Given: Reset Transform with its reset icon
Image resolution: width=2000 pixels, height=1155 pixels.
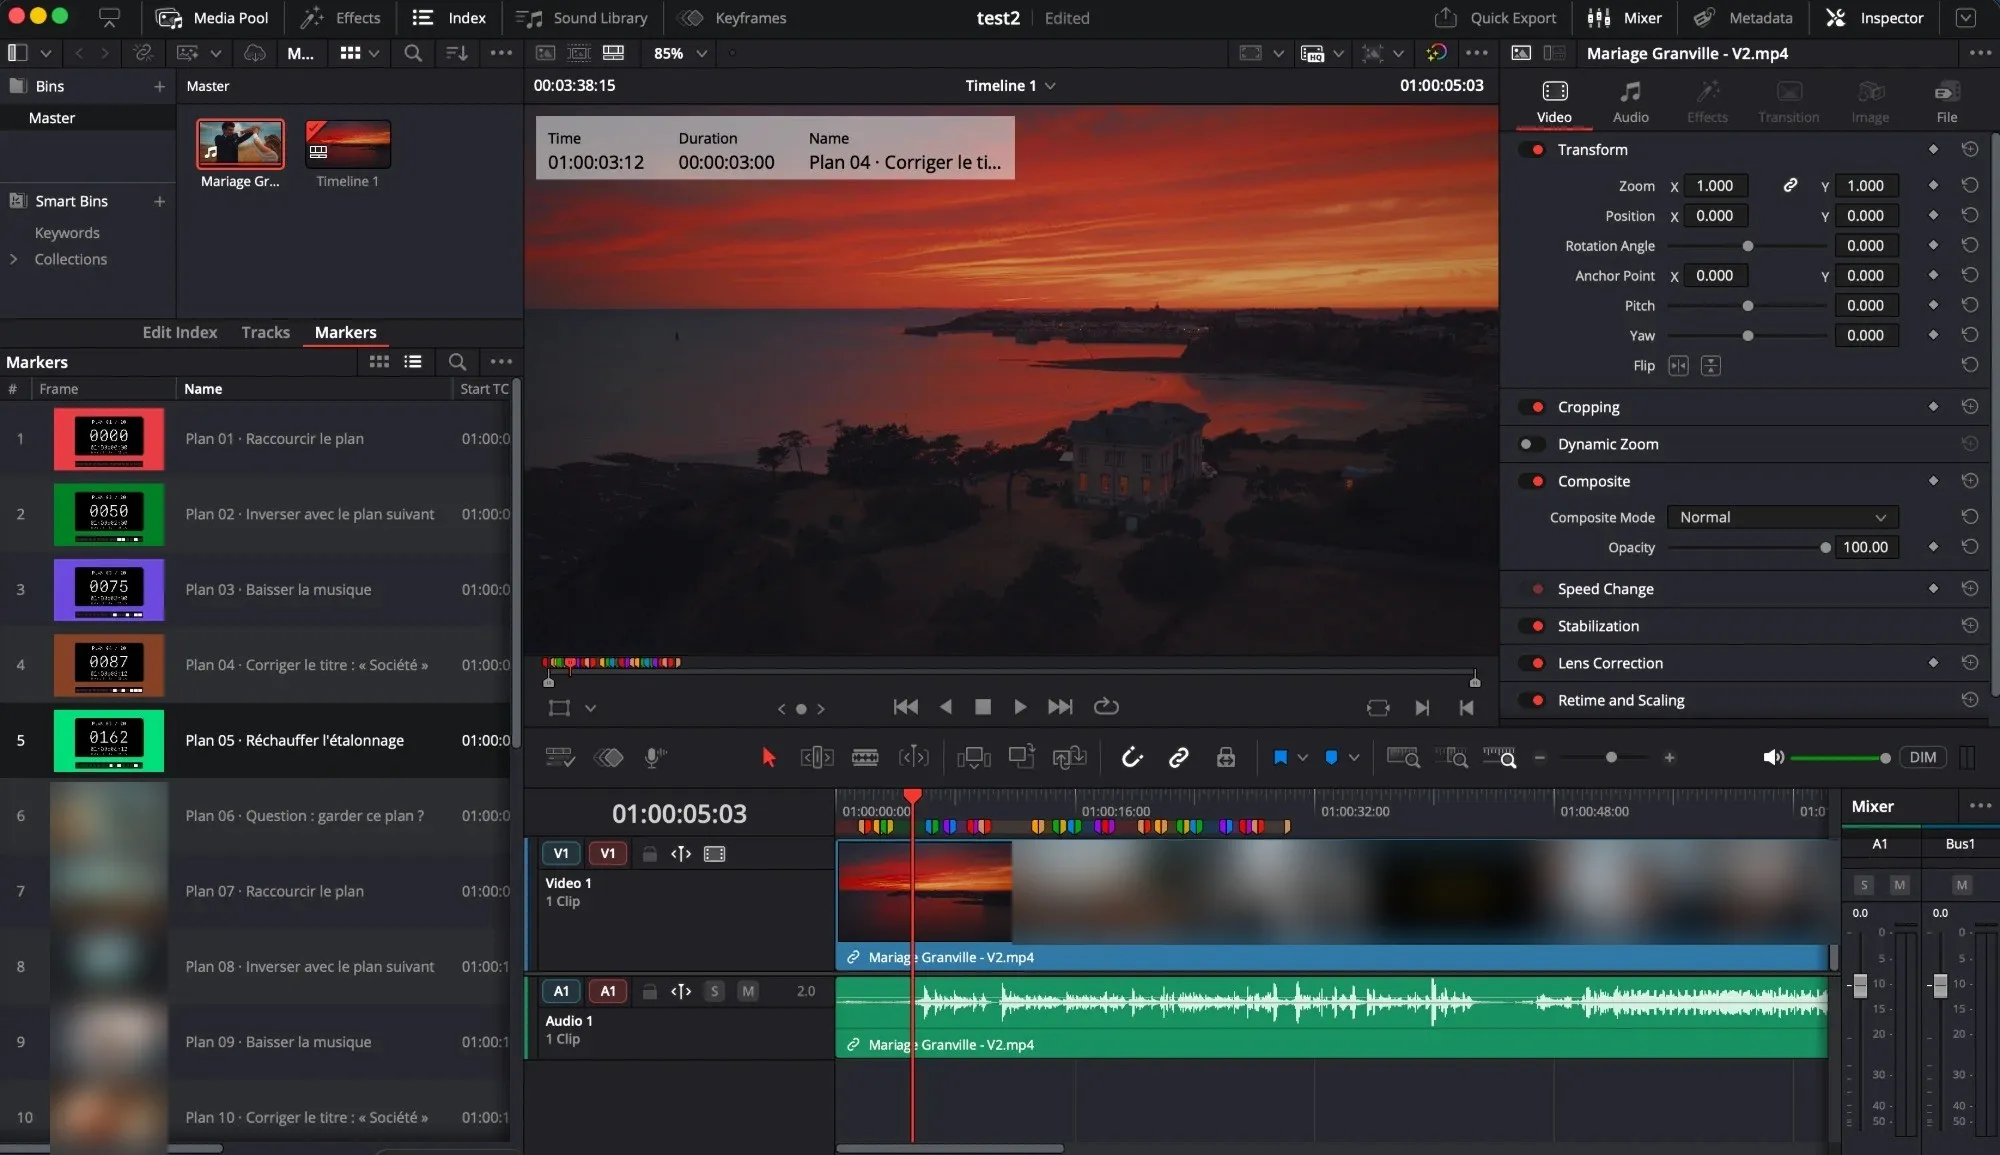Looking at the screenshot, I should coord(1969,150).
